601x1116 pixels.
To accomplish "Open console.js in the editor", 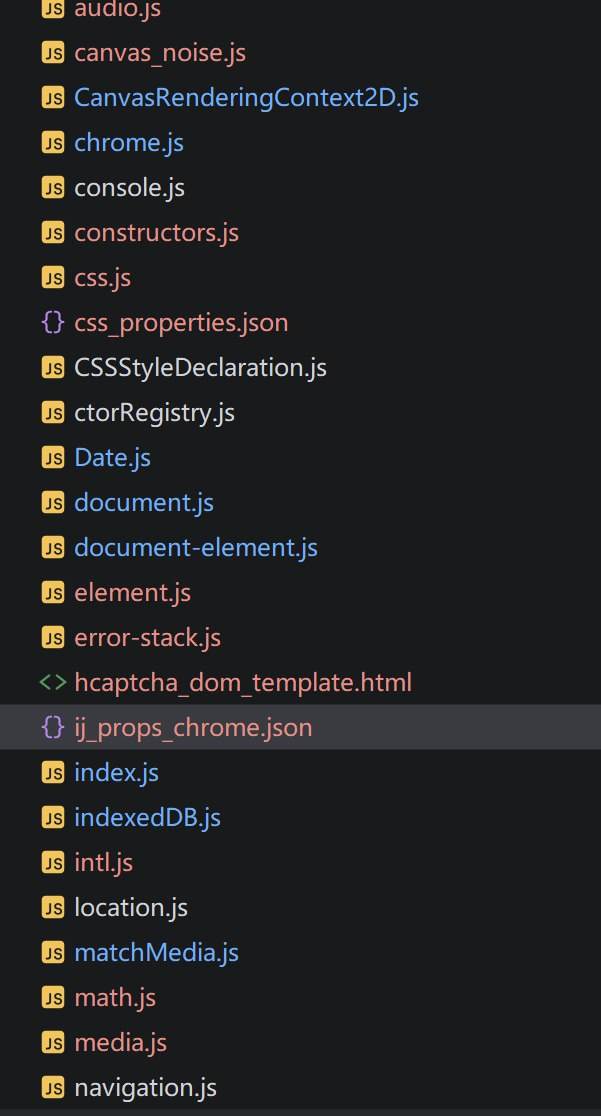I will pyautogui.click(x=129, y=188).
